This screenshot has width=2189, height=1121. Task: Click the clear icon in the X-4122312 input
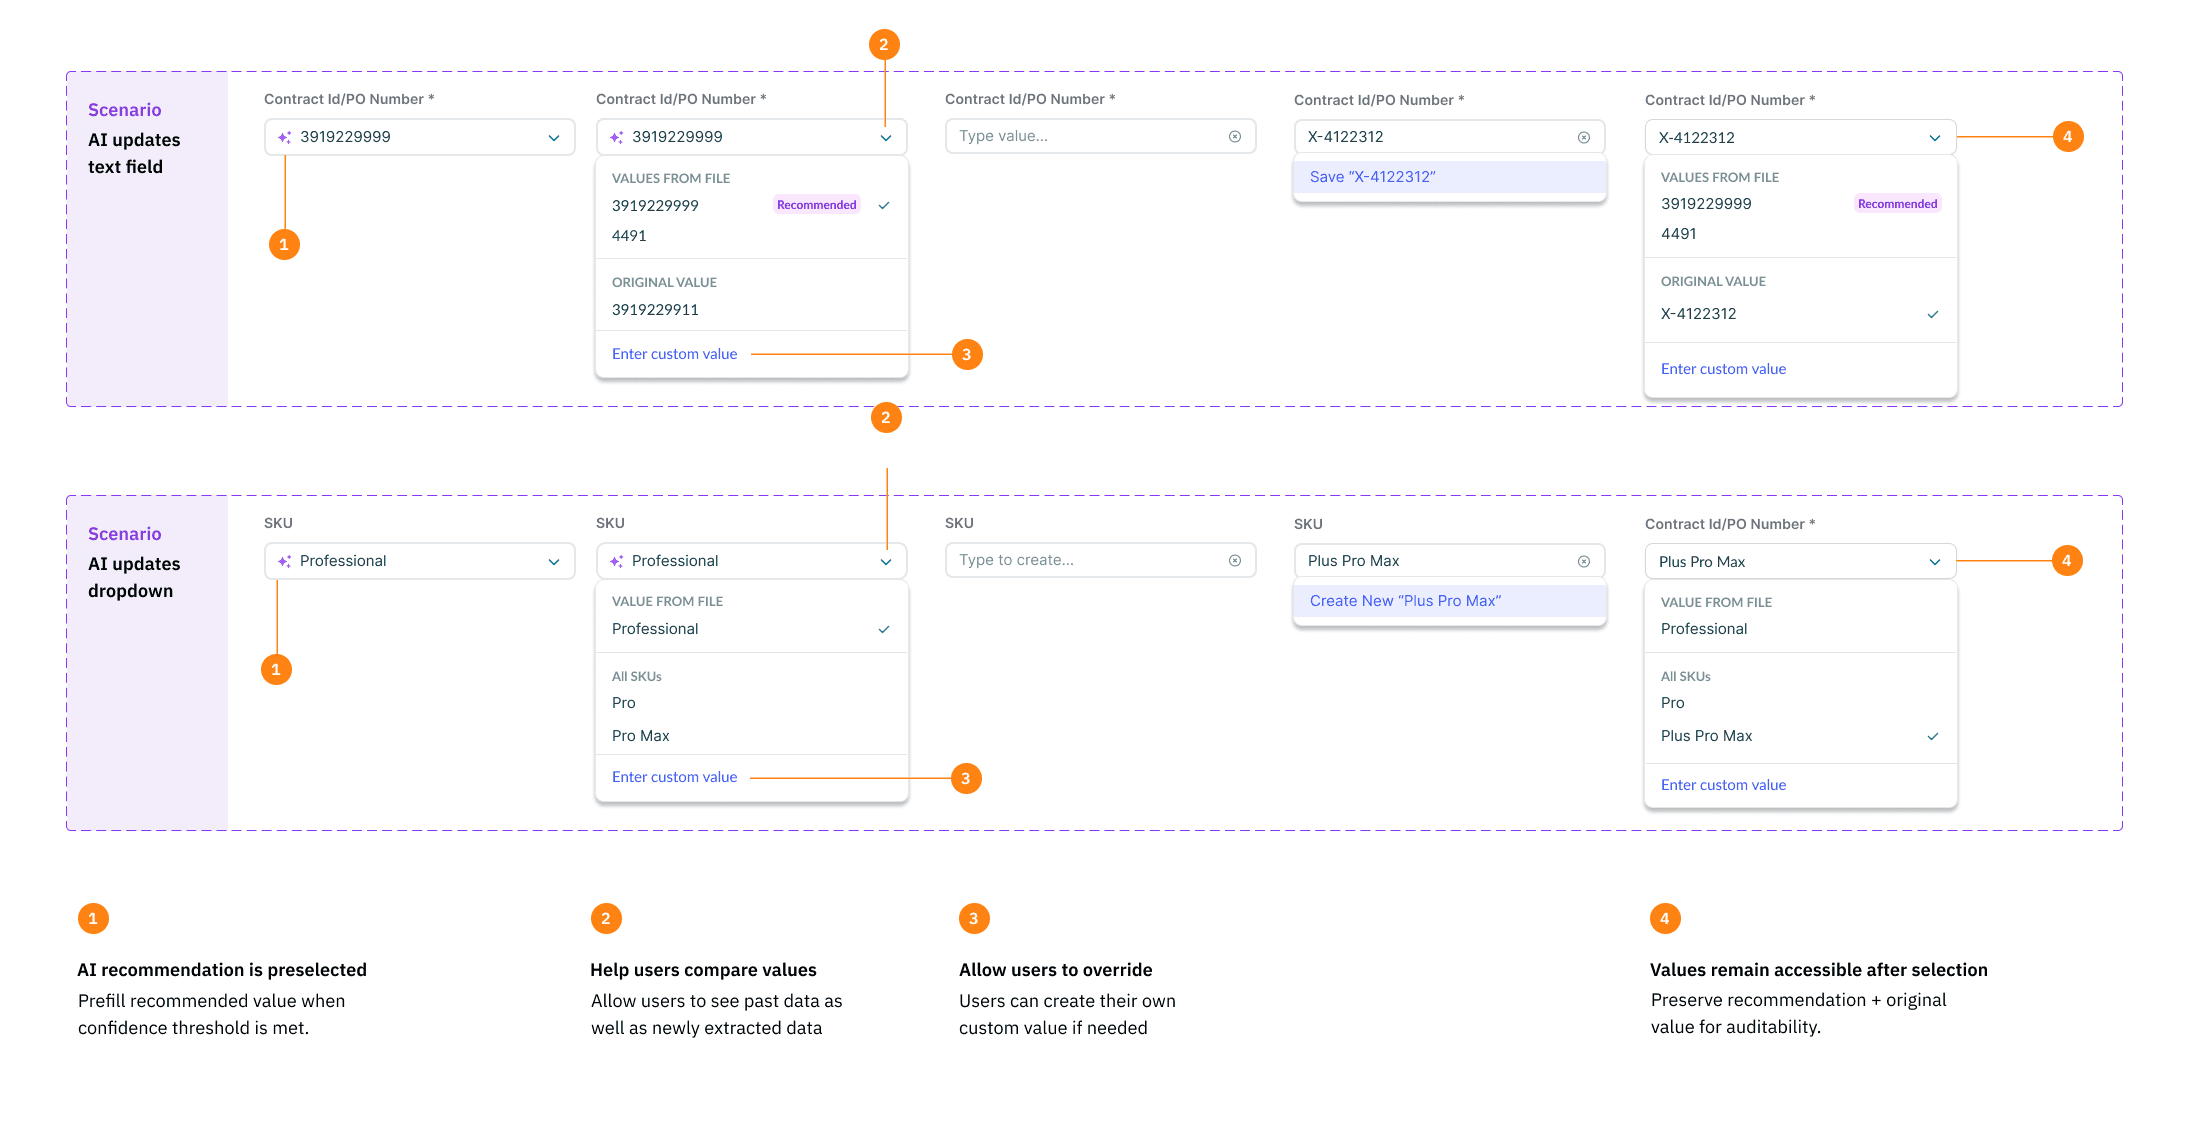click(1584, 137)
